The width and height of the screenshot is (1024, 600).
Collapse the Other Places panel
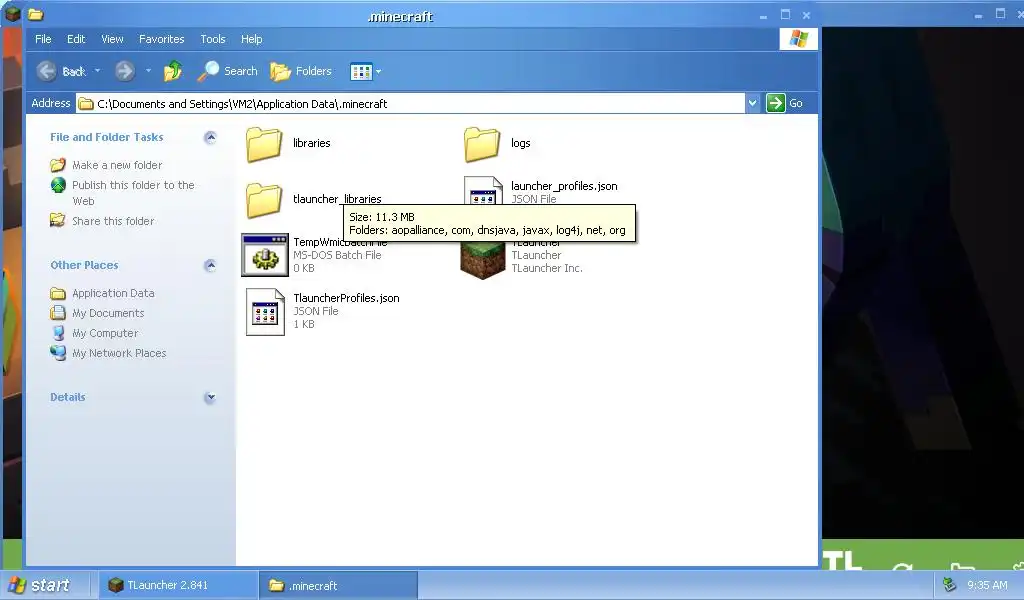coord(210,265)
